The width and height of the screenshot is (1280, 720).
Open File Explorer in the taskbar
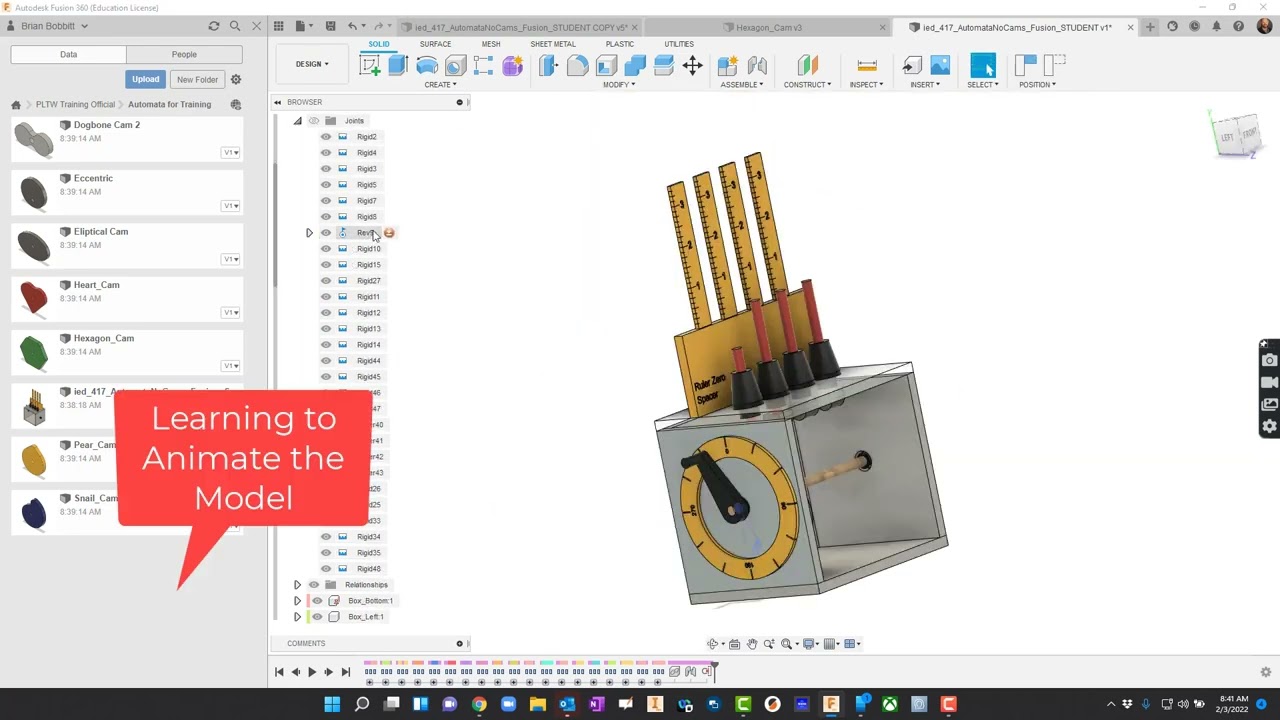click(x=538, y=704)
